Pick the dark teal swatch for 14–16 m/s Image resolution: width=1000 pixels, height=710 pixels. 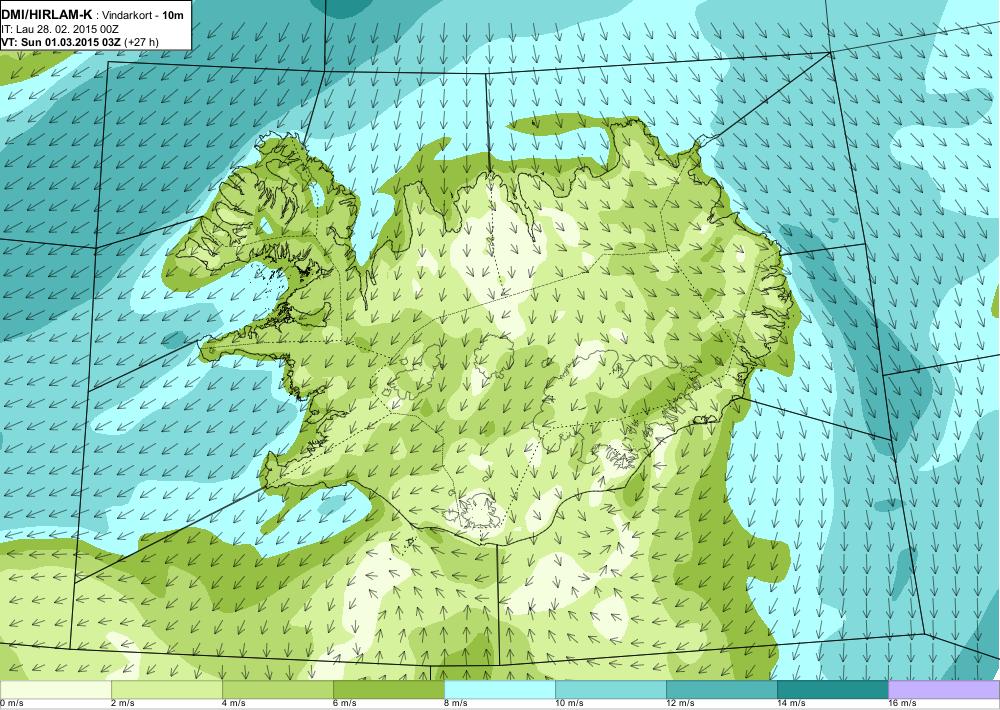tap(832, 690)
